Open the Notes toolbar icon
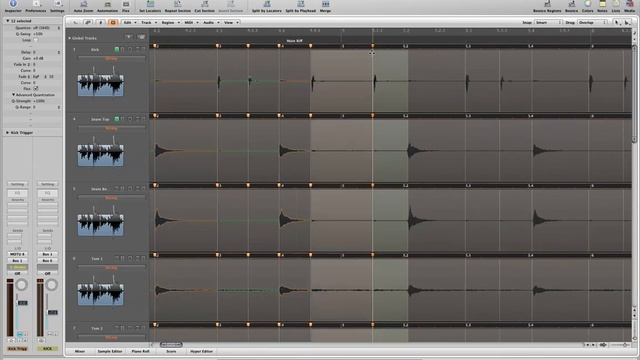This screenshot has width=640, height=360. coord(602,4)
